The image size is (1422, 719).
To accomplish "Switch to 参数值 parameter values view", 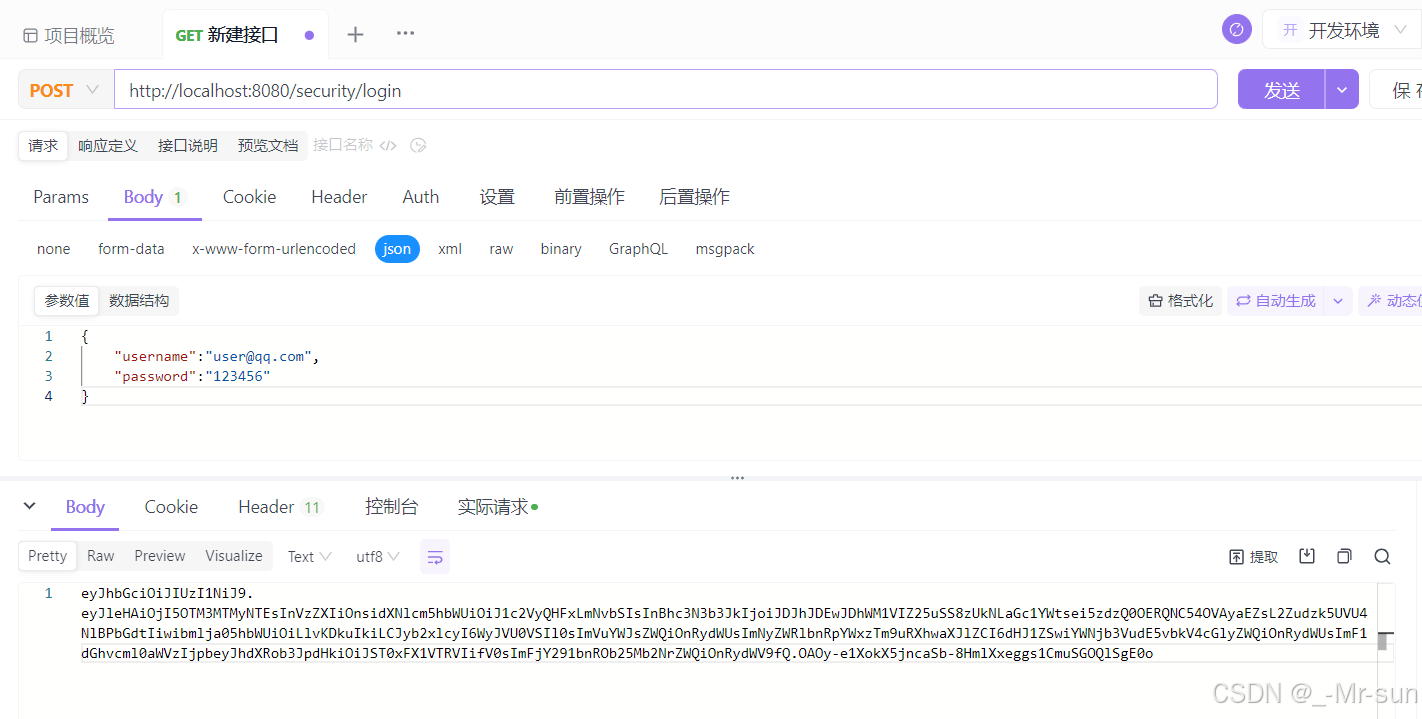I will [67, 301].
